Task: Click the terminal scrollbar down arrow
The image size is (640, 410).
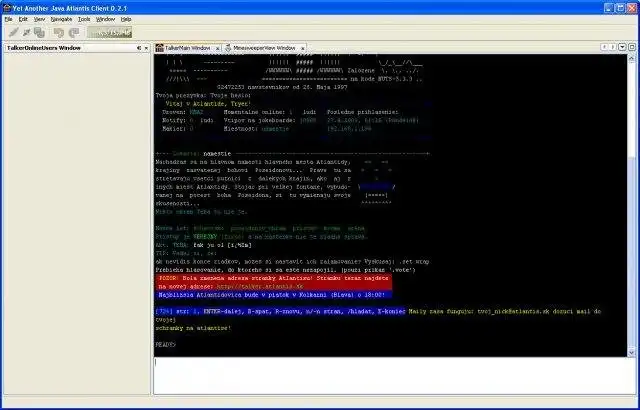Action: (x=631, y=352)
